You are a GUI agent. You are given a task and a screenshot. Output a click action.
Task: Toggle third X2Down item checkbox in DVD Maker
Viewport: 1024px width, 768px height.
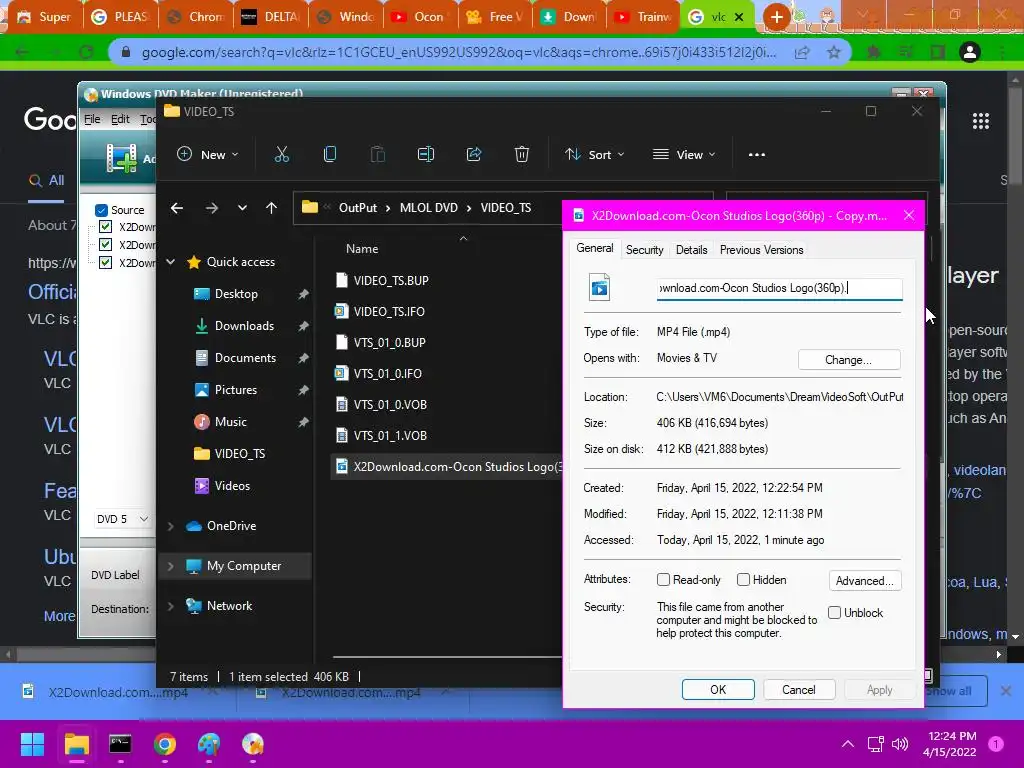[x=105, y=263]
